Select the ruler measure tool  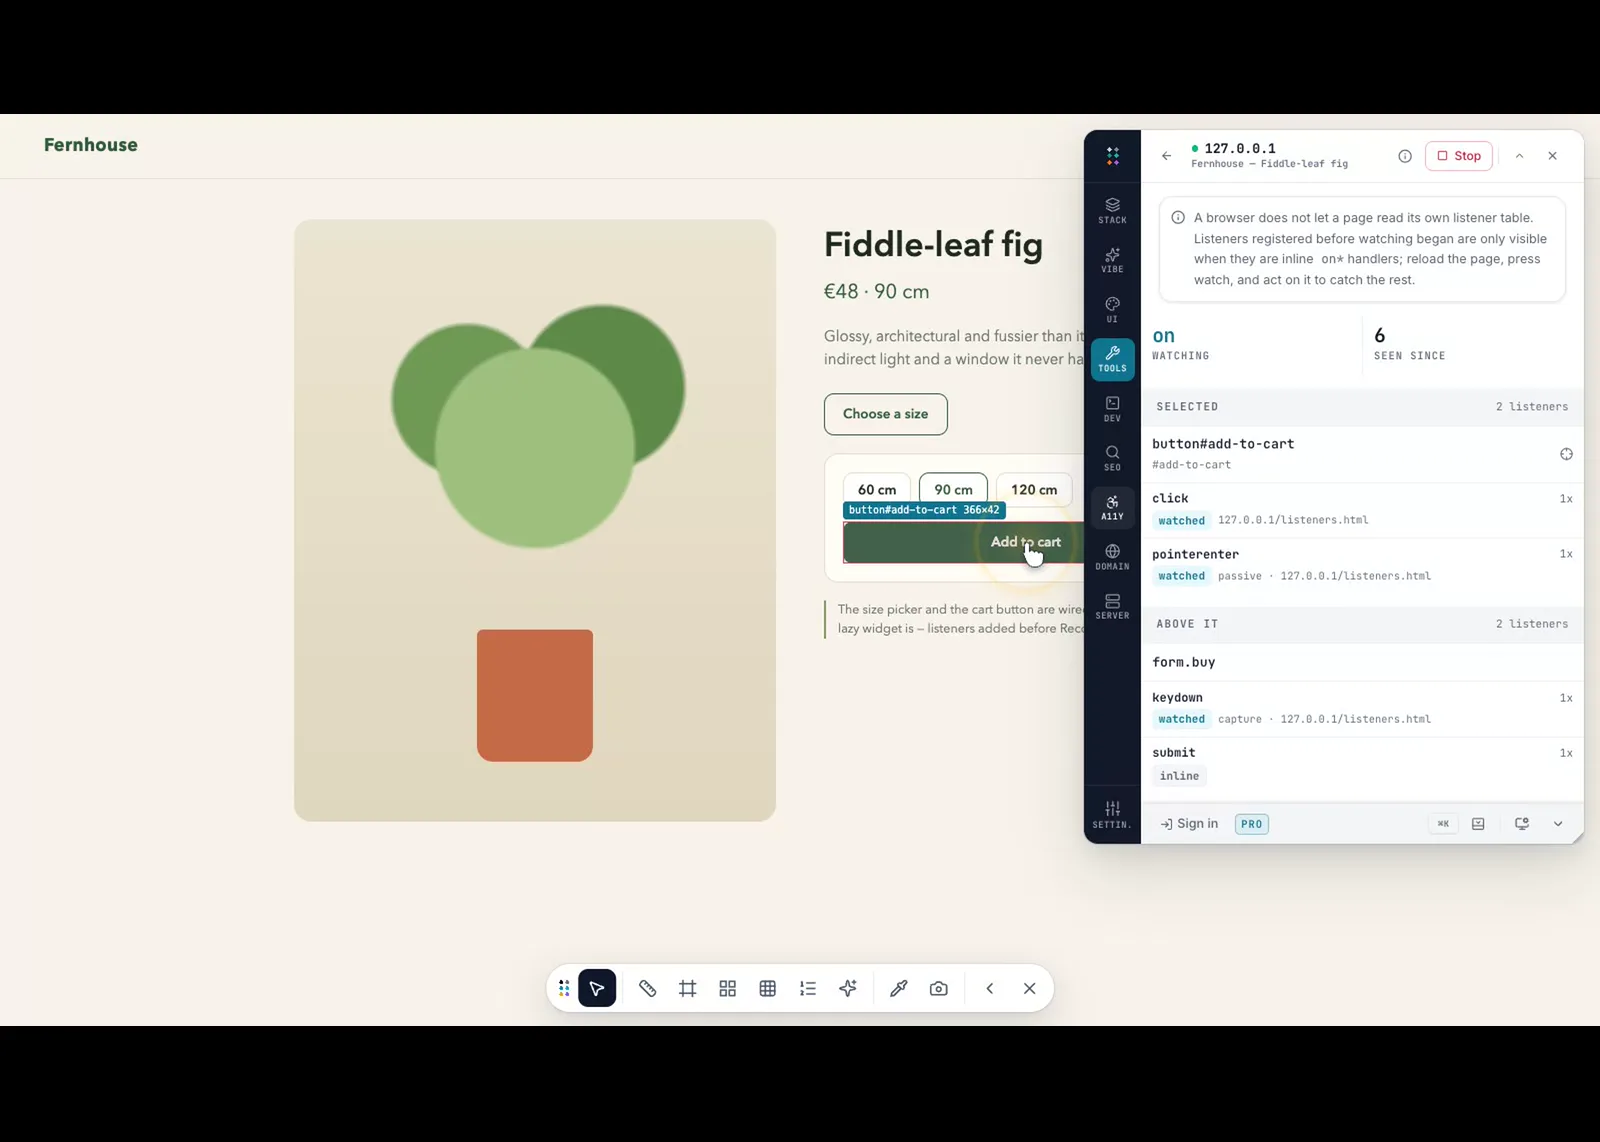coord(648,988)
